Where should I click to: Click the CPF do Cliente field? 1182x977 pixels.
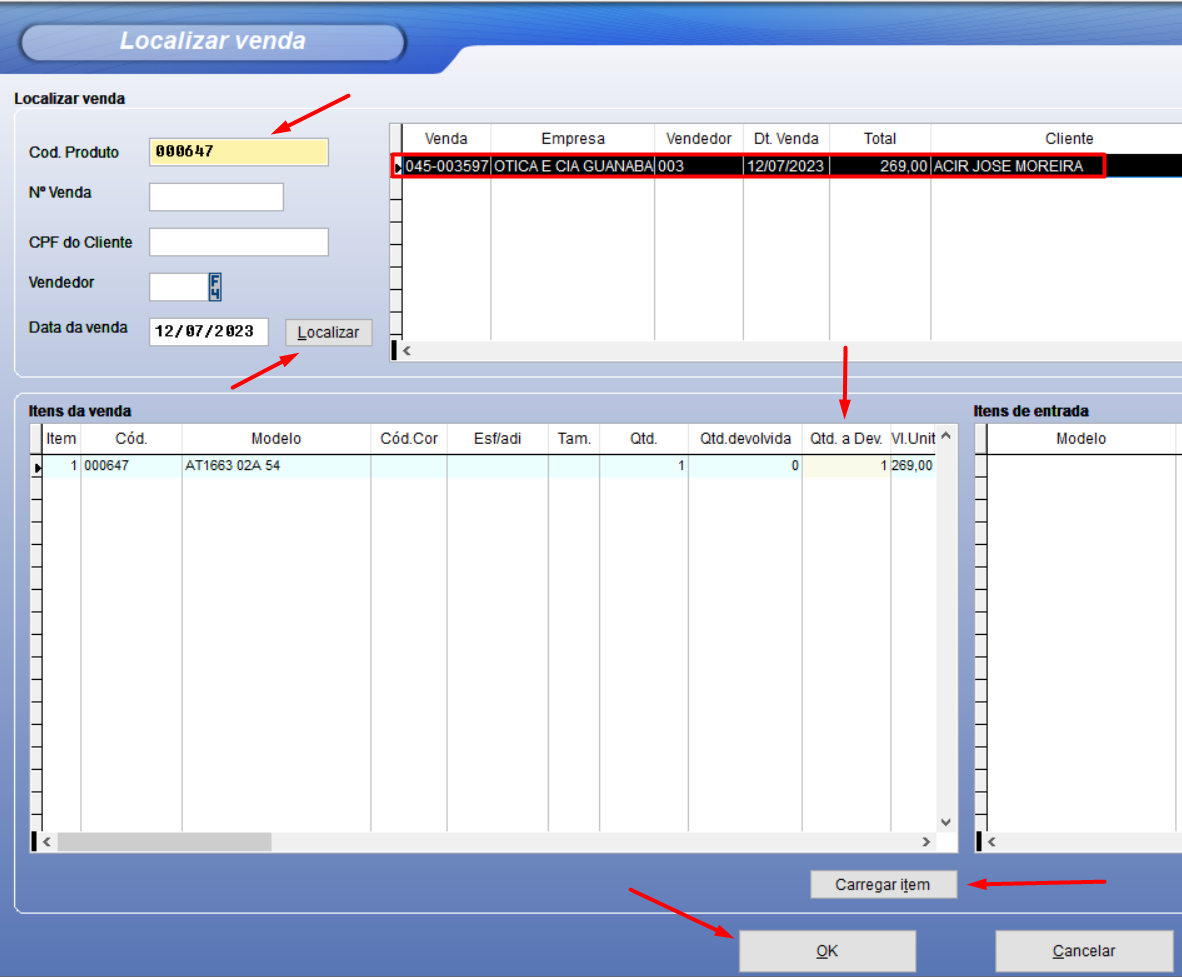(238, 242)
